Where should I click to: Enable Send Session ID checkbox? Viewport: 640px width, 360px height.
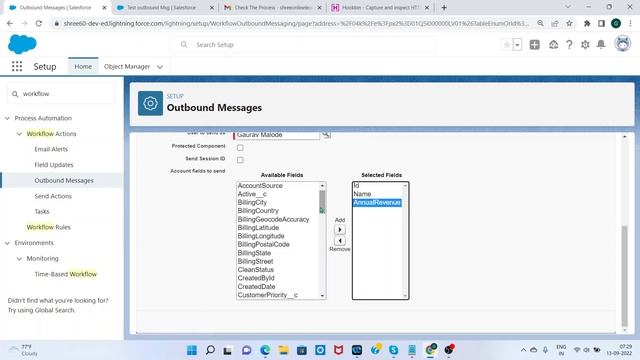pyautogui.click(x=240, y=160)
